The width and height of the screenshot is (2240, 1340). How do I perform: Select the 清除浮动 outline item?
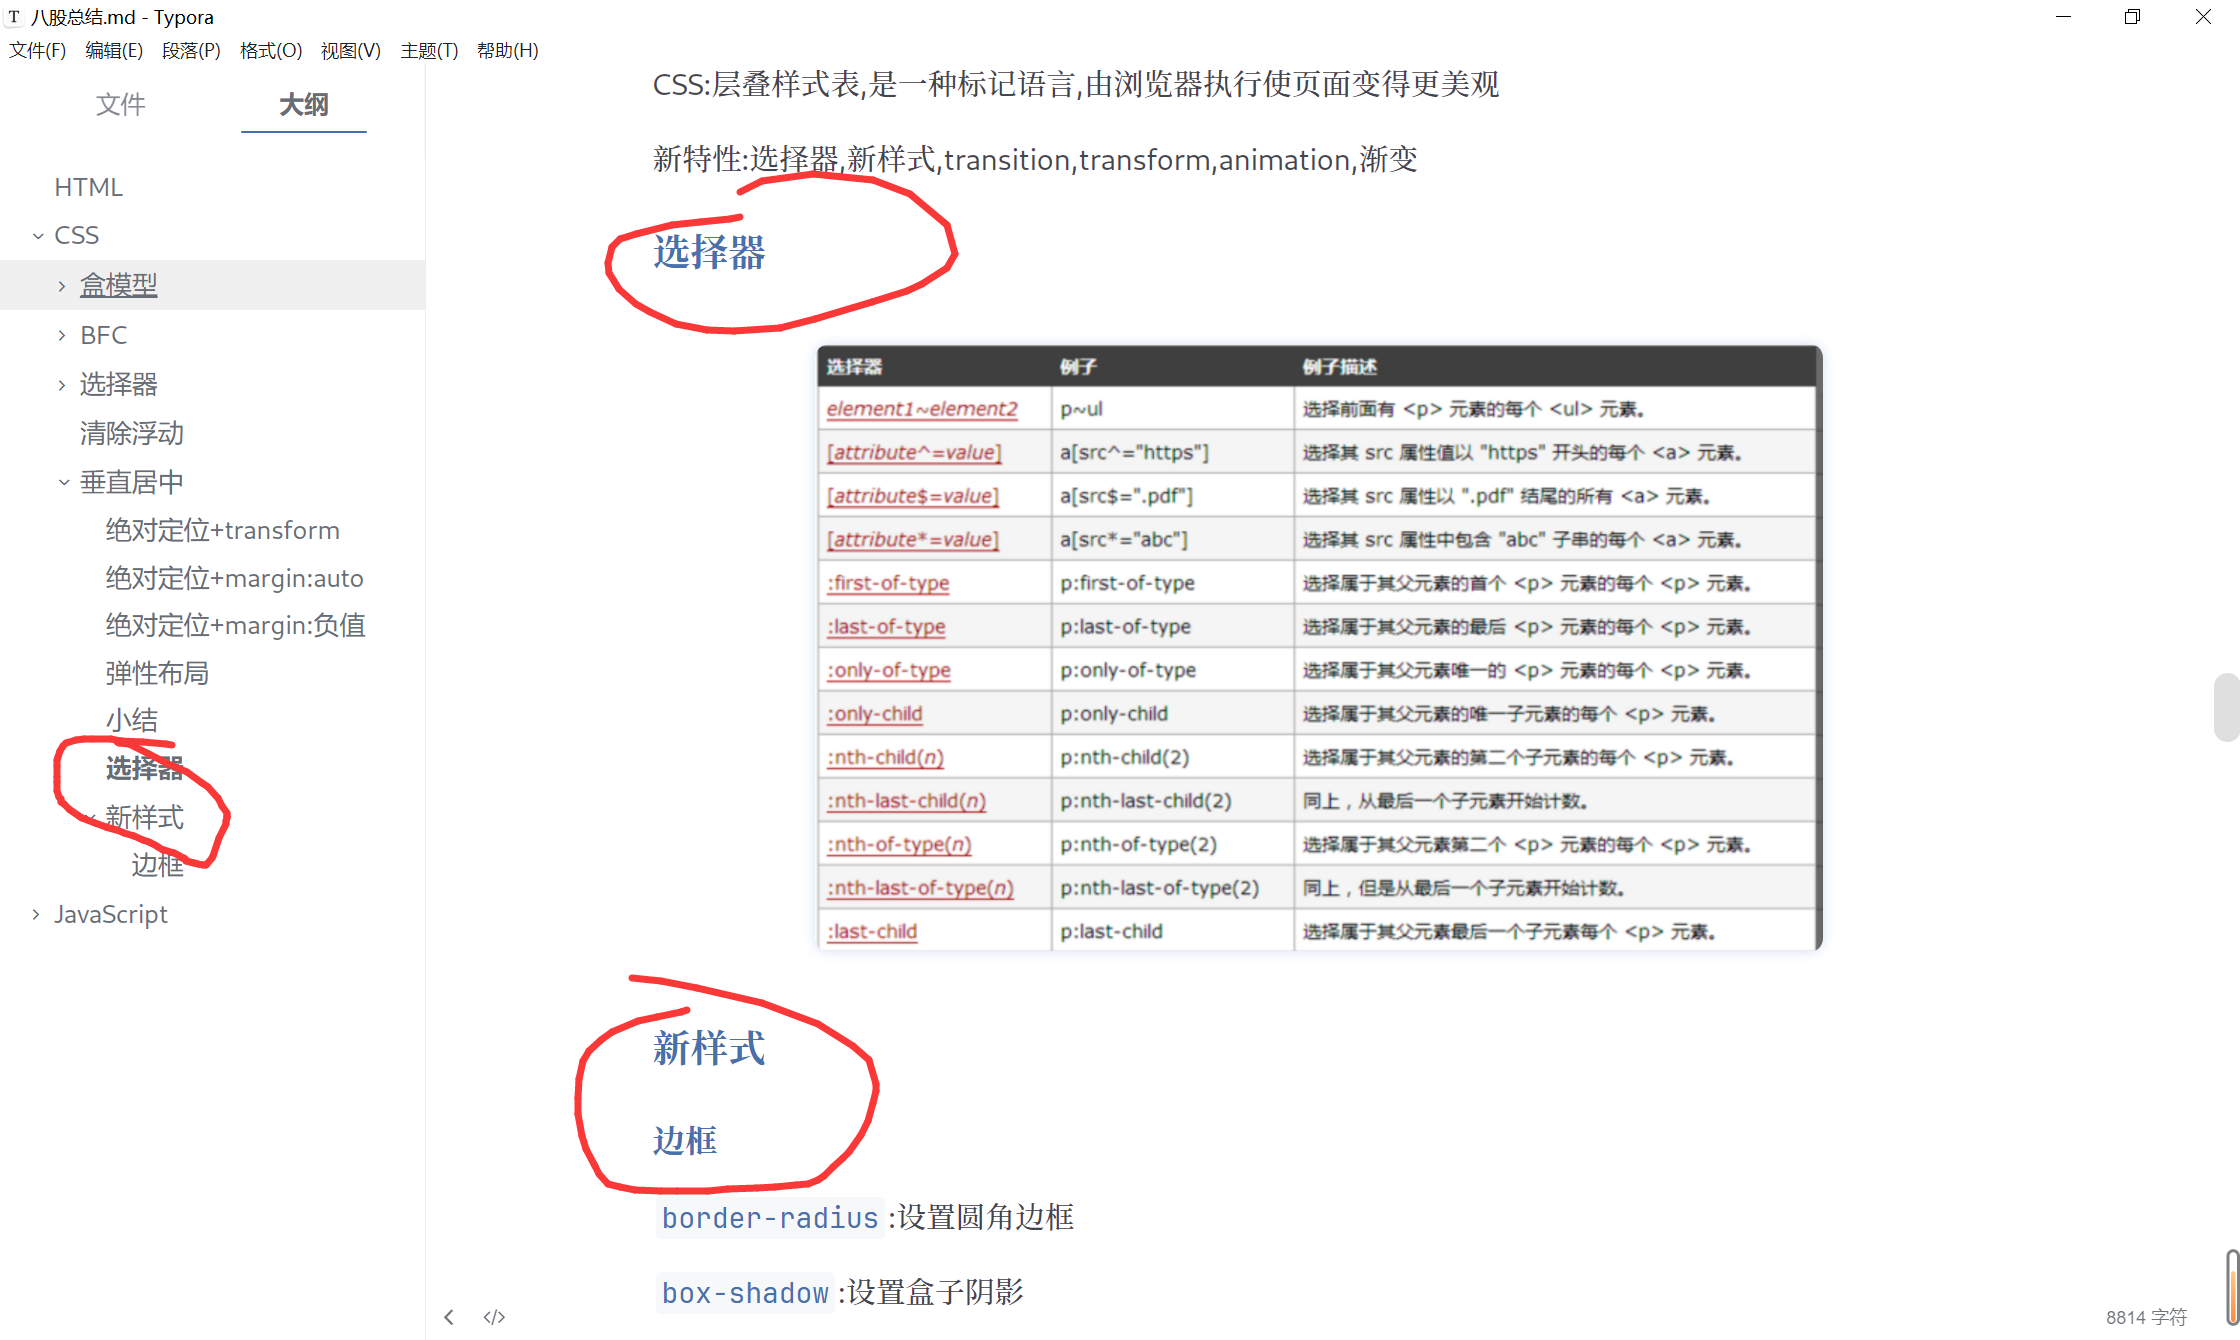pos(131,433)
